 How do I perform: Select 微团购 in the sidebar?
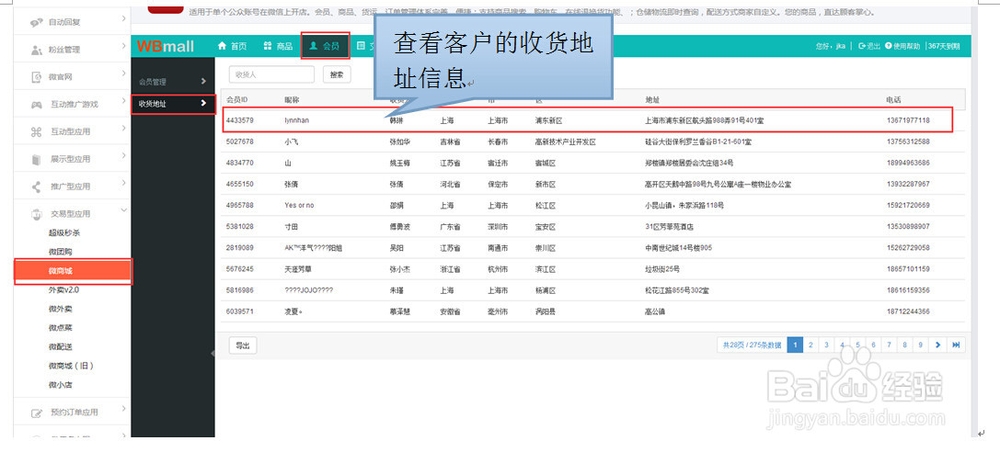tap(60, 252)
